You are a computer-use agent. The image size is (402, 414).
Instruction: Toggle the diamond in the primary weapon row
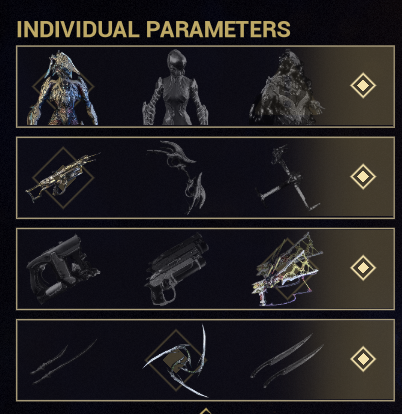tap(363, 177)
